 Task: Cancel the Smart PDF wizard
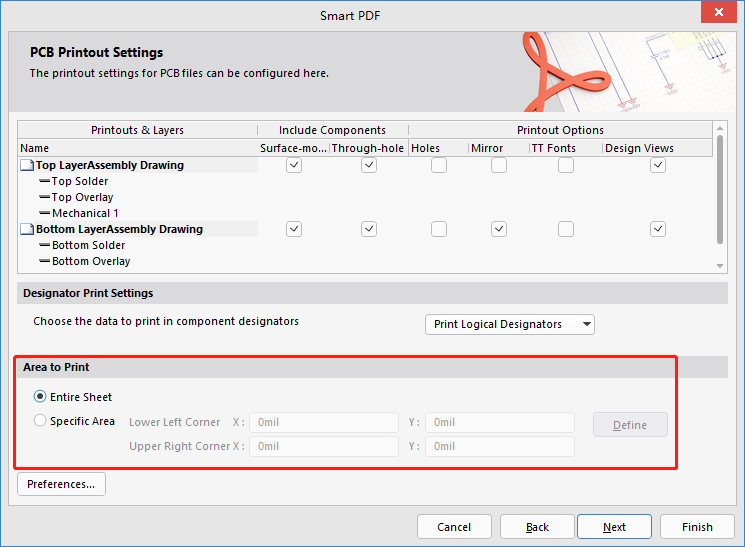coord(454,527)
